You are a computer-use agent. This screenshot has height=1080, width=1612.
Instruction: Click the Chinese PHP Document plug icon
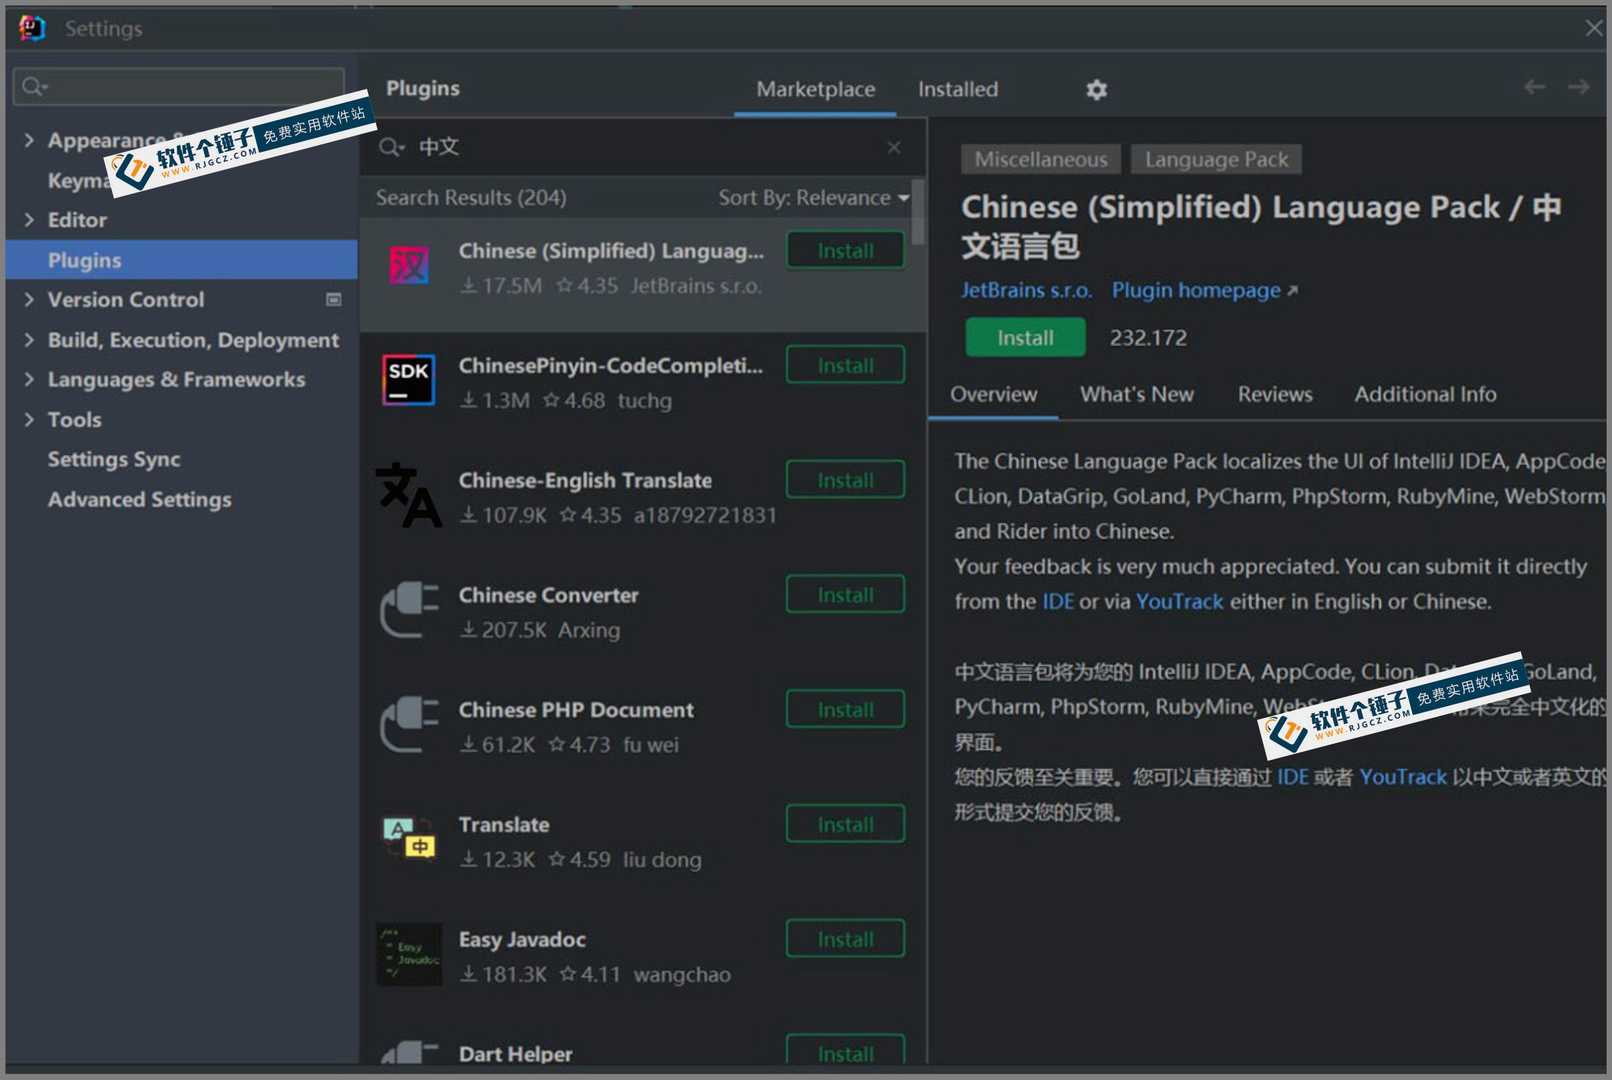point(409,725)
